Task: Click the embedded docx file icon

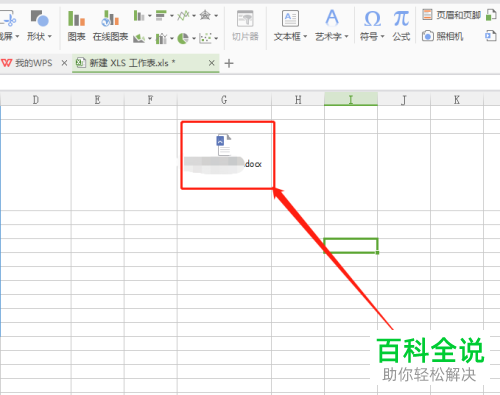Action: tap(224, 145)
